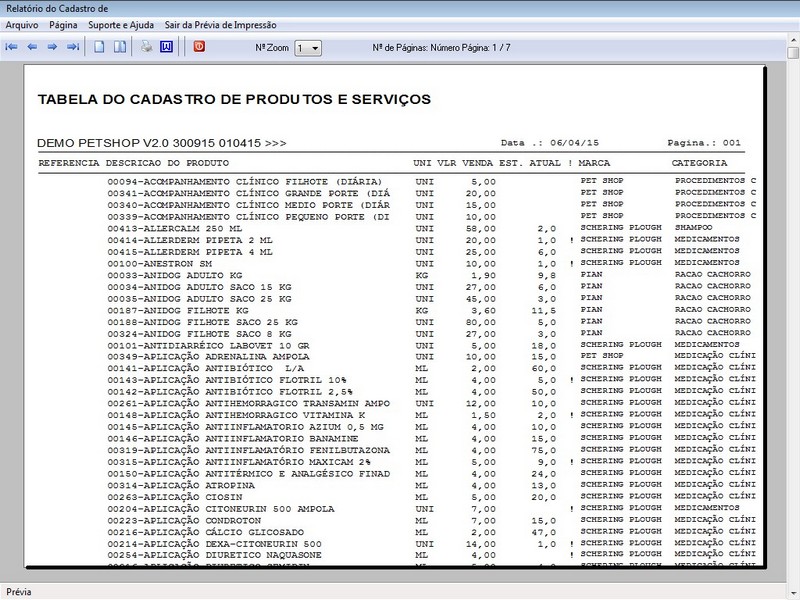Open the Suporte e Ajuda menu
Image resolution: width=800 pixels, height=600 pixels.
tap(122, 24)
